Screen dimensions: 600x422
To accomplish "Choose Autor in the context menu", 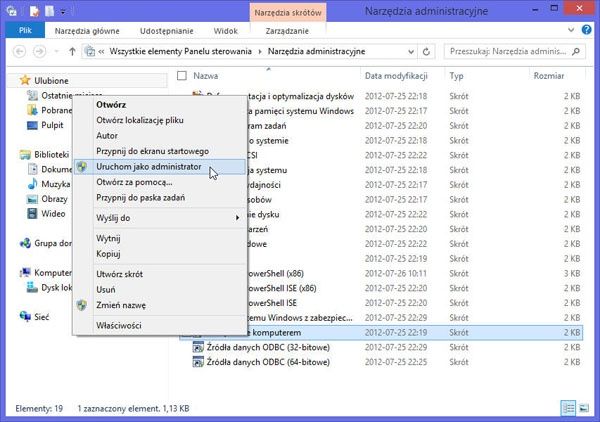I will (159, 135).
